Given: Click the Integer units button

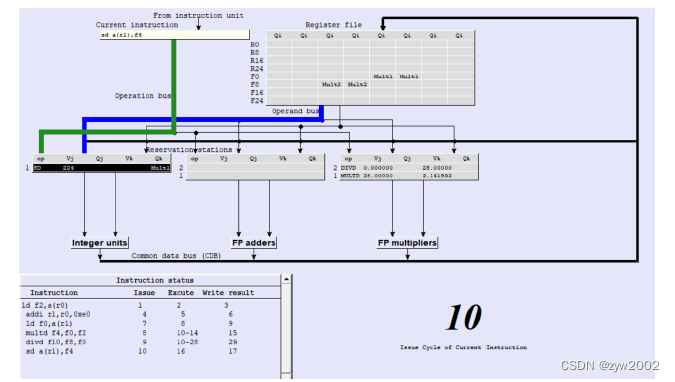Looking at the screenshot, I should coord(99,243).
